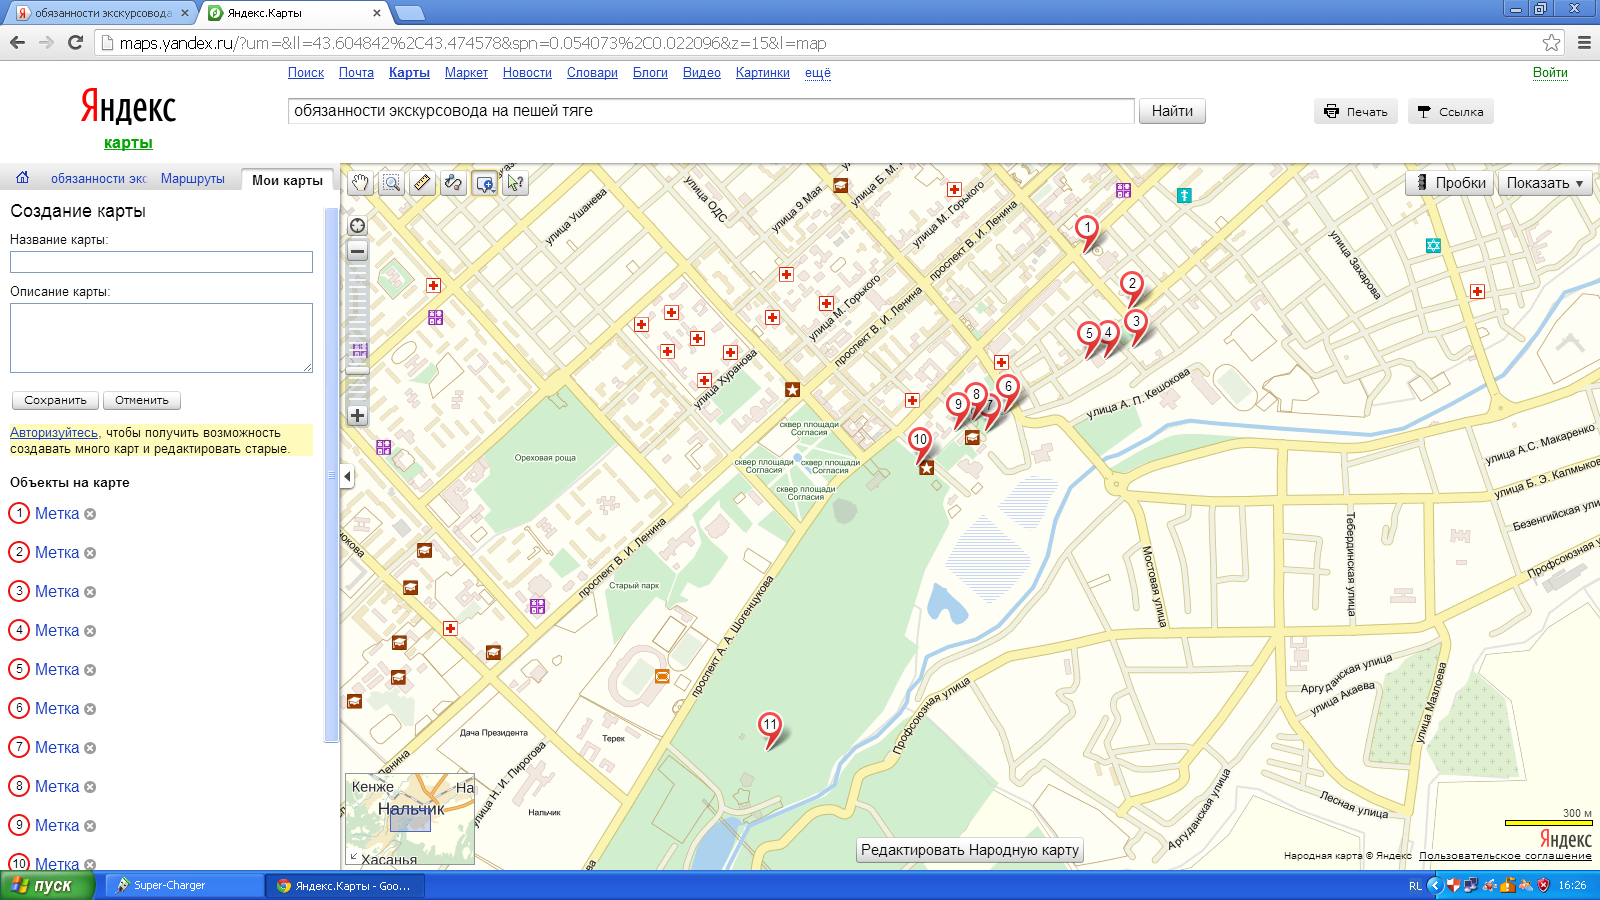This screenshot has width=1600, height=900.
Task: Click the home icon in panel tabs
Action: click(x=22, y=178)
